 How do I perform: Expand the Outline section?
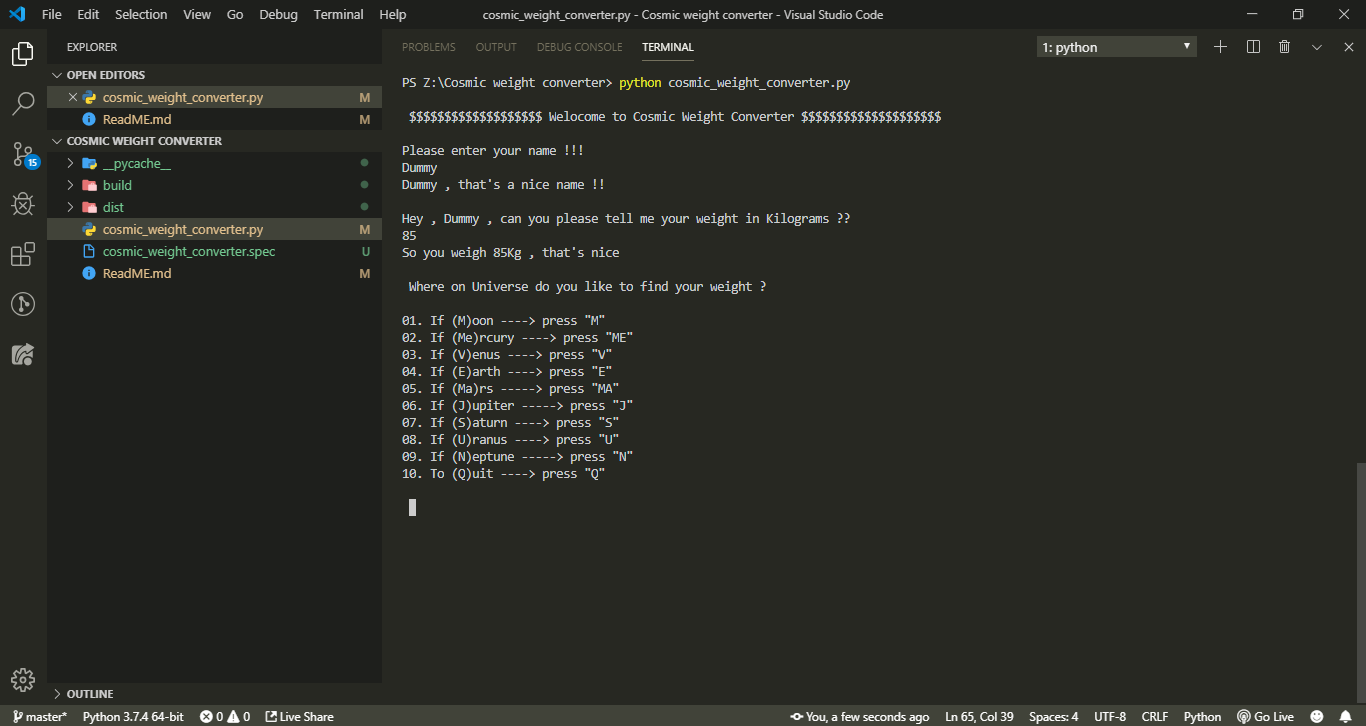coord(89,694)
